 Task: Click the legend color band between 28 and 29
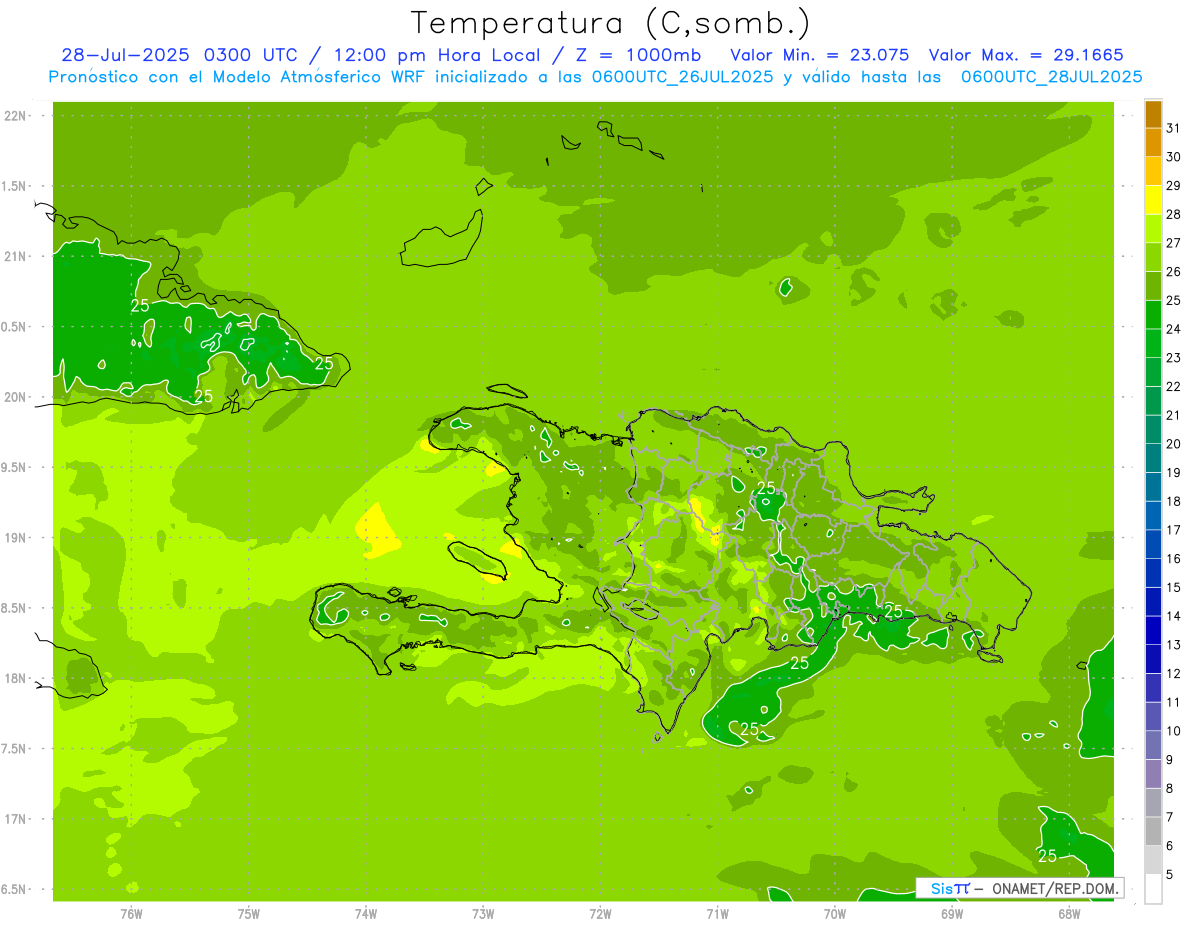click(1153, 200)
